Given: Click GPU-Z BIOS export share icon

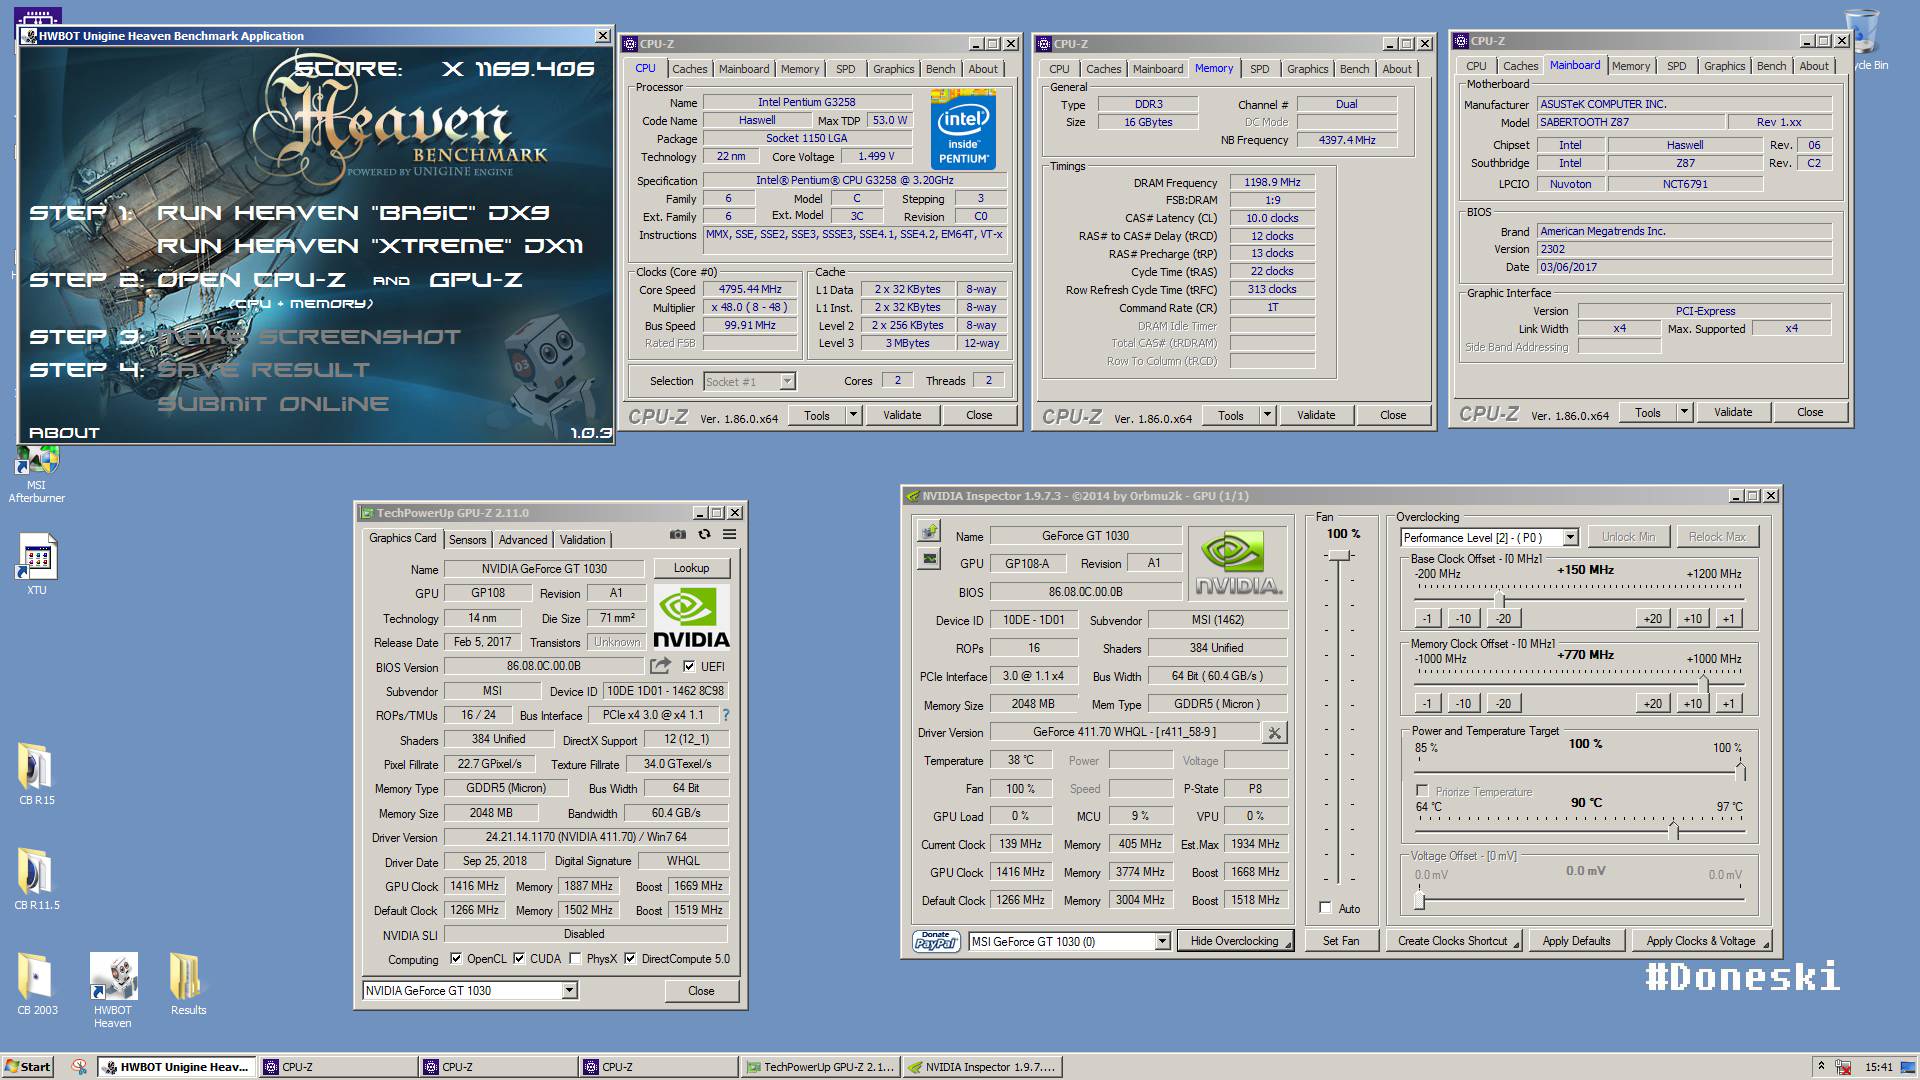Looking at the screenshot, I should coord(660,666).
